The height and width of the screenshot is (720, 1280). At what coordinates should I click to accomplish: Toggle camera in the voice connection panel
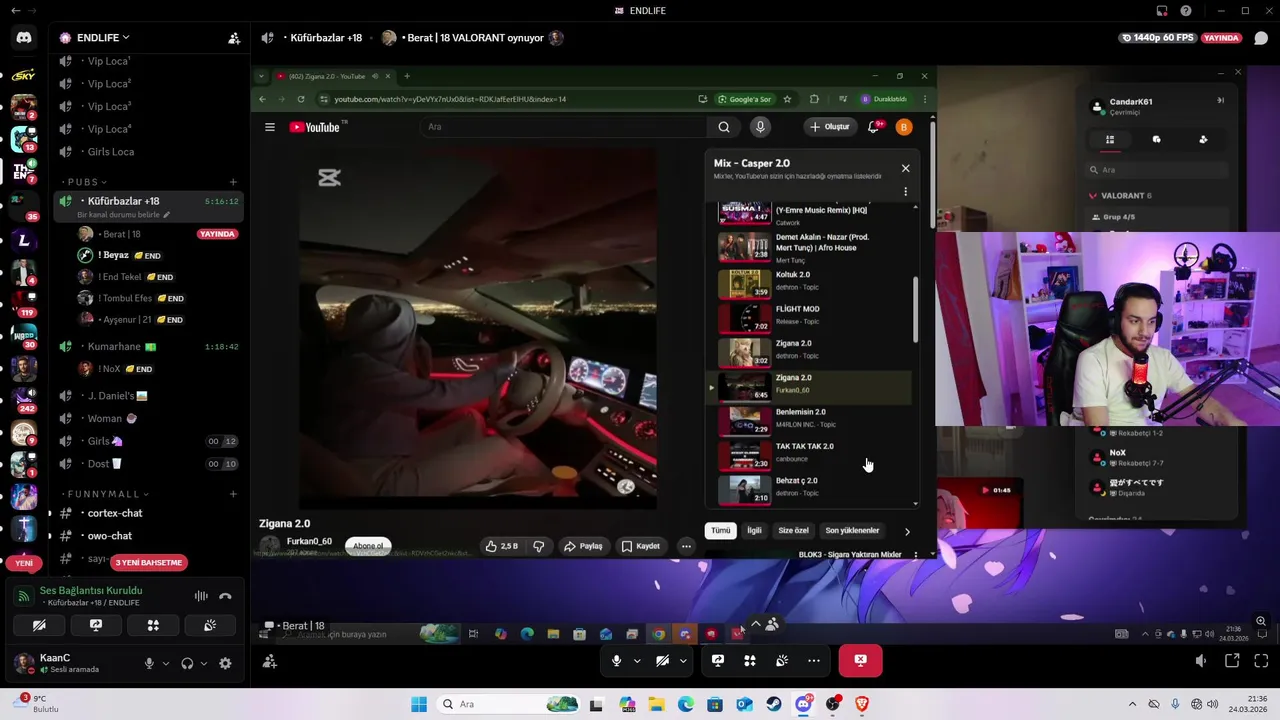click(39, 625)
